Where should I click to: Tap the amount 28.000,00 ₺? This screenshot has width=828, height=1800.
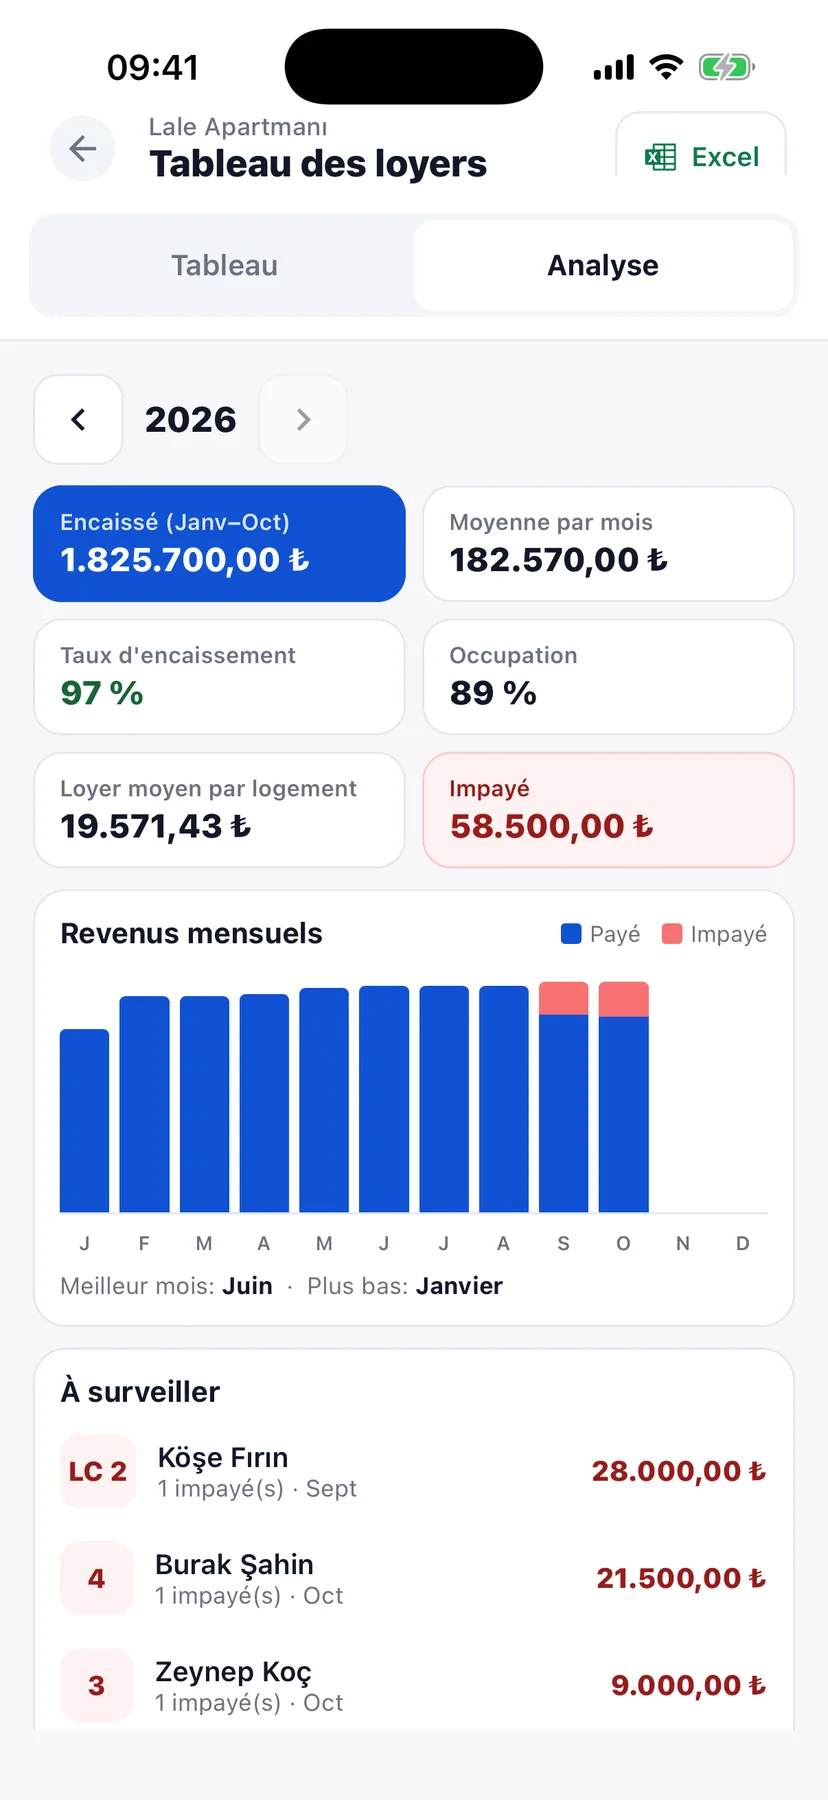[x=679, y=1471]
